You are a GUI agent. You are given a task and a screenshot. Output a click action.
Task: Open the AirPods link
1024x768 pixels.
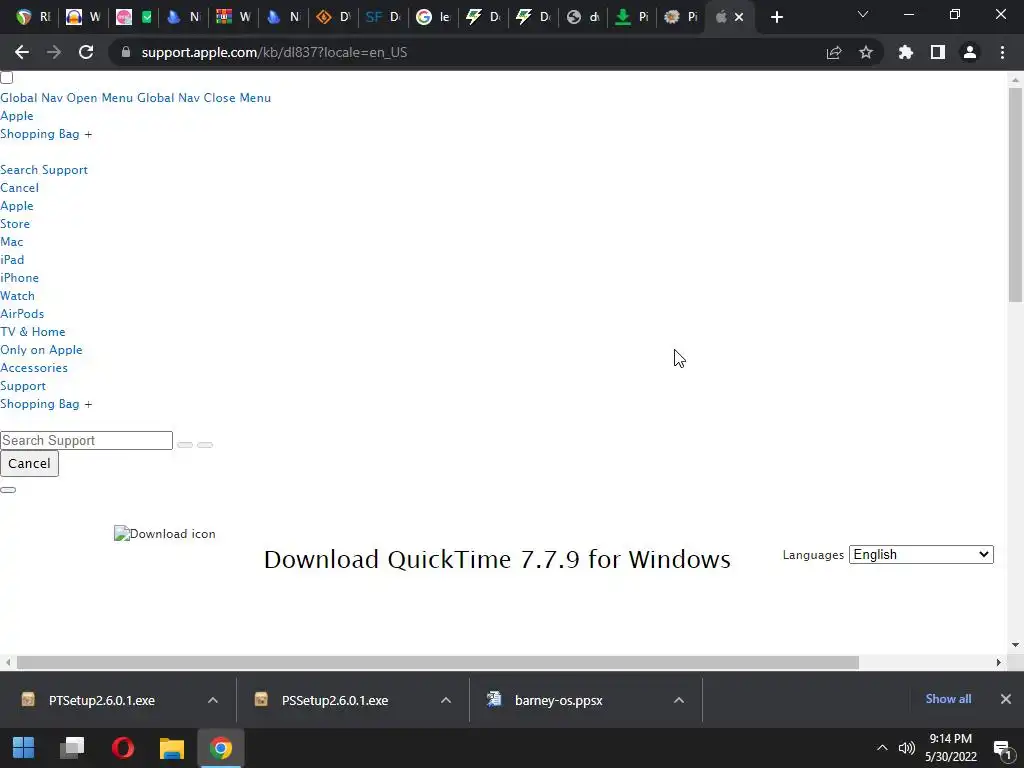22,314
